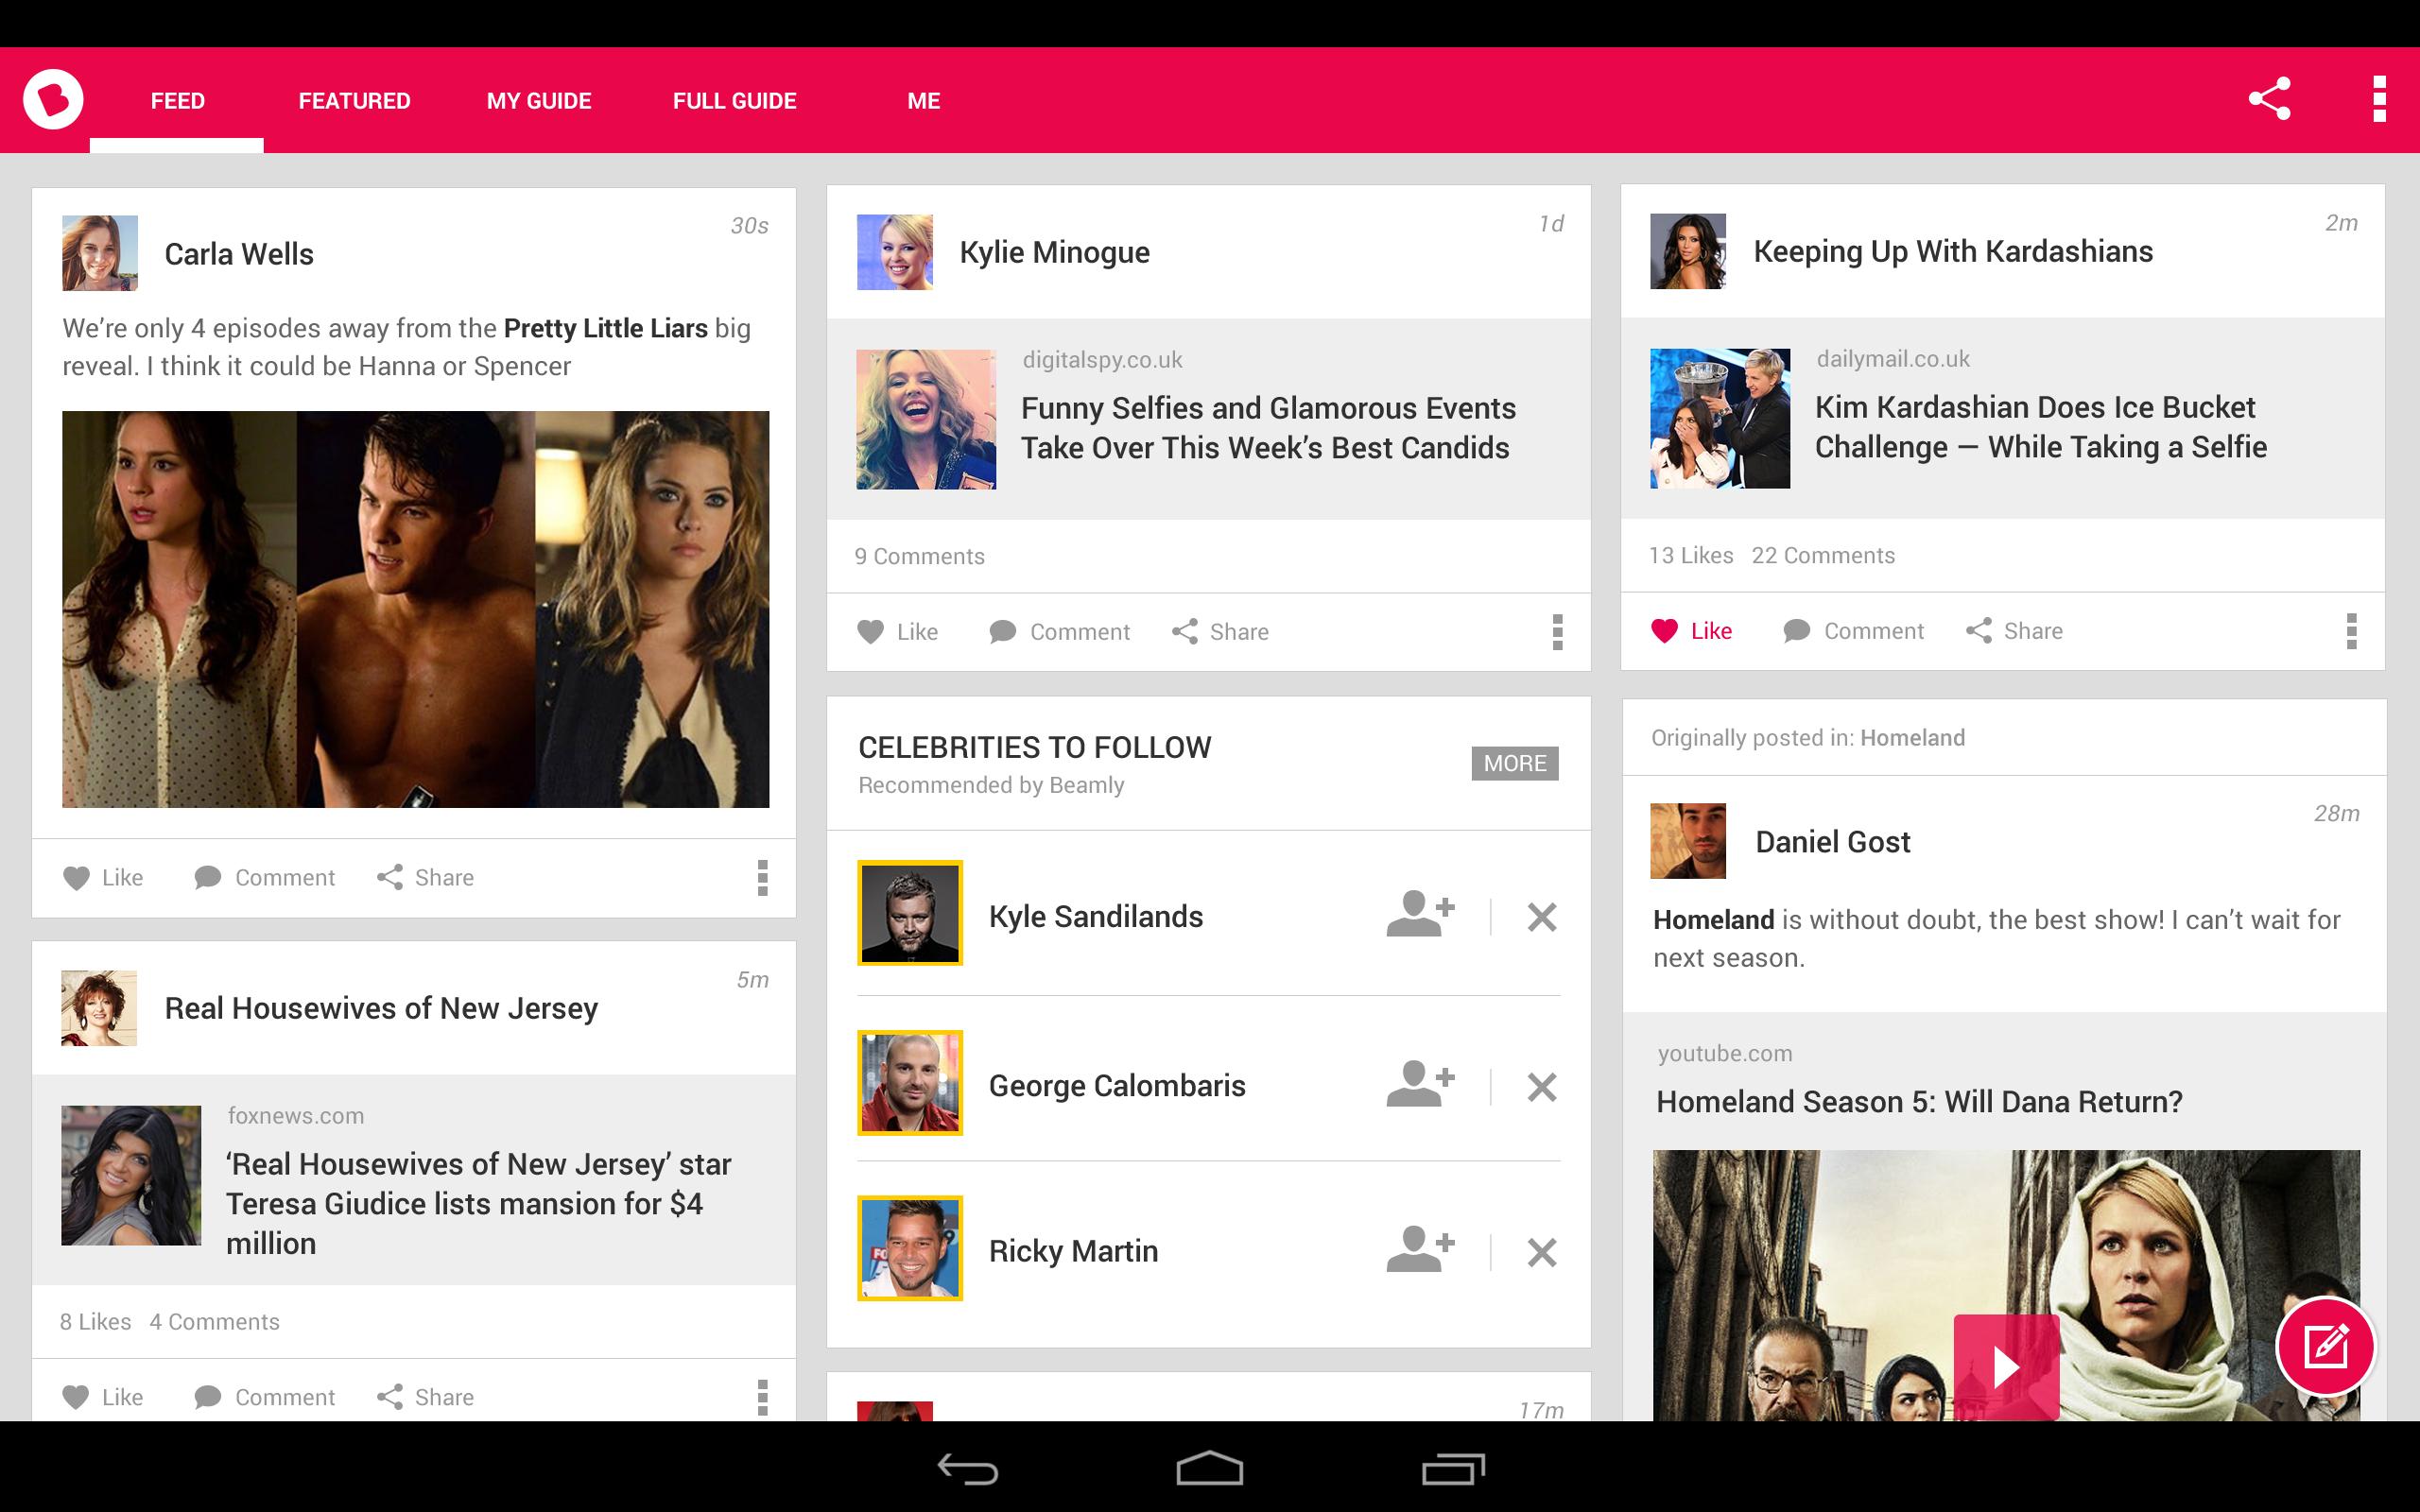
Task: Like the Carla Wells post
Action: [103, 877]
